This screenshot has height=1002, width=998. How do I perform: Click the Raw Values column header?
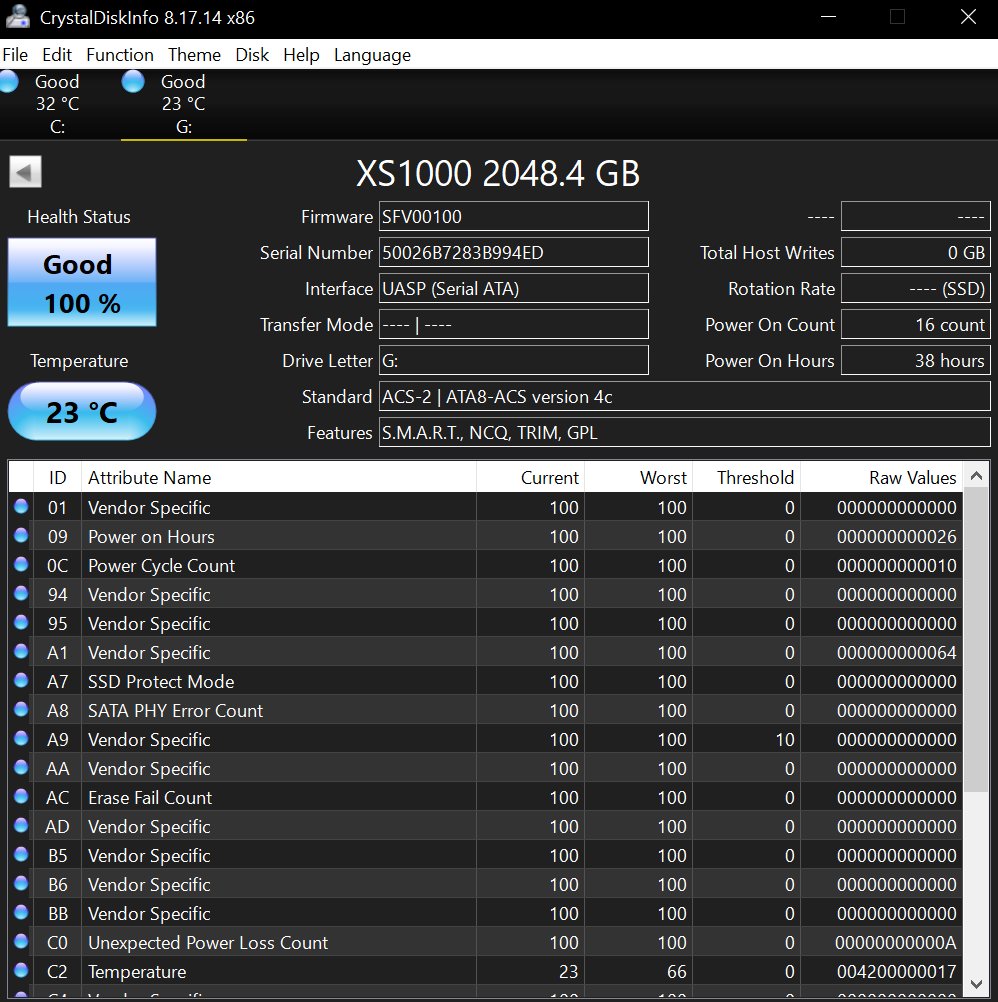[x=880, y=478]
